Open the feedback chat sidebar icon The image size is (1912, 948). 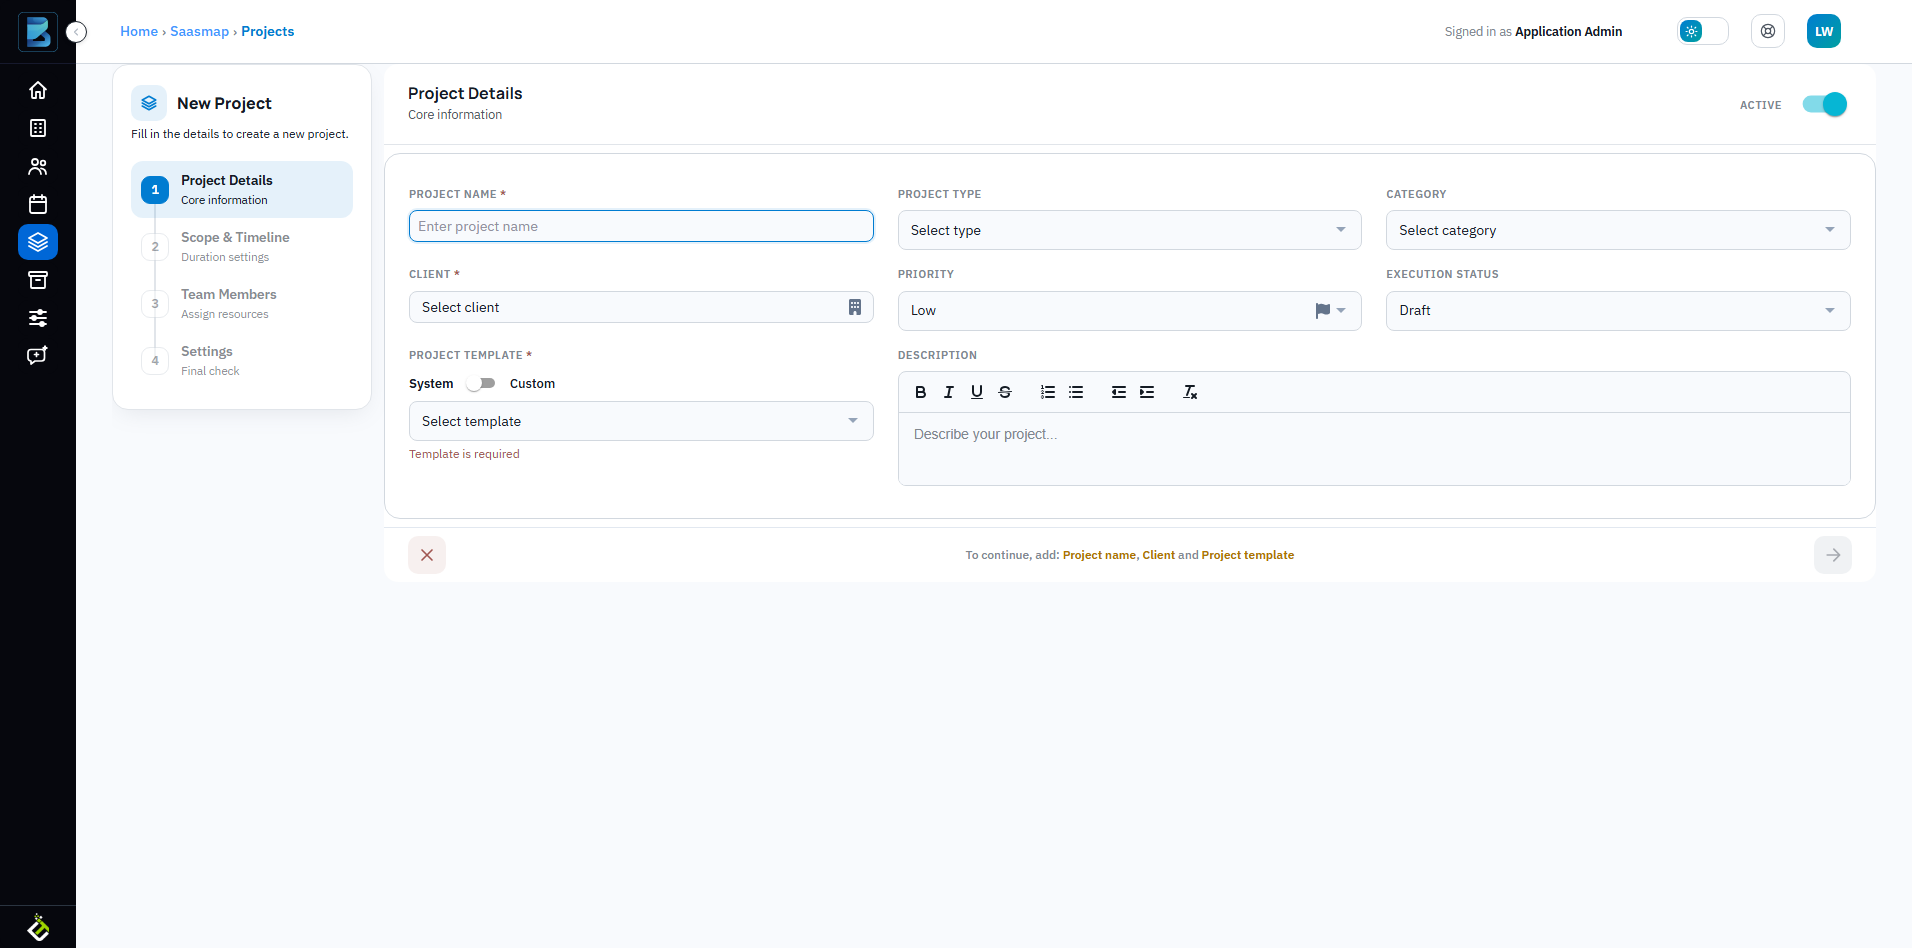point(38,356)
